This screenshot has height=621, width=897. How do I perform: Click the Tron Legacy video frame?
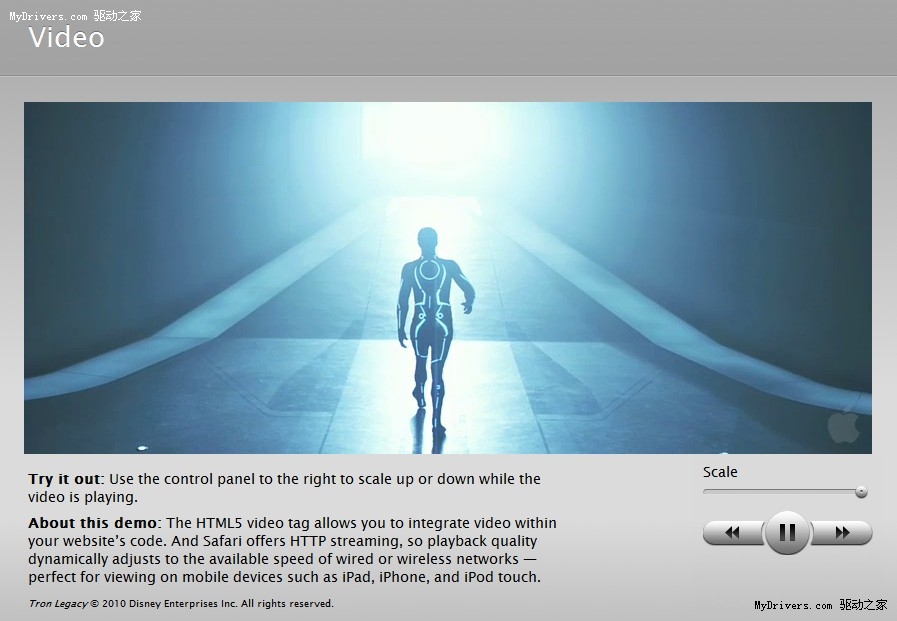point(448,278)
